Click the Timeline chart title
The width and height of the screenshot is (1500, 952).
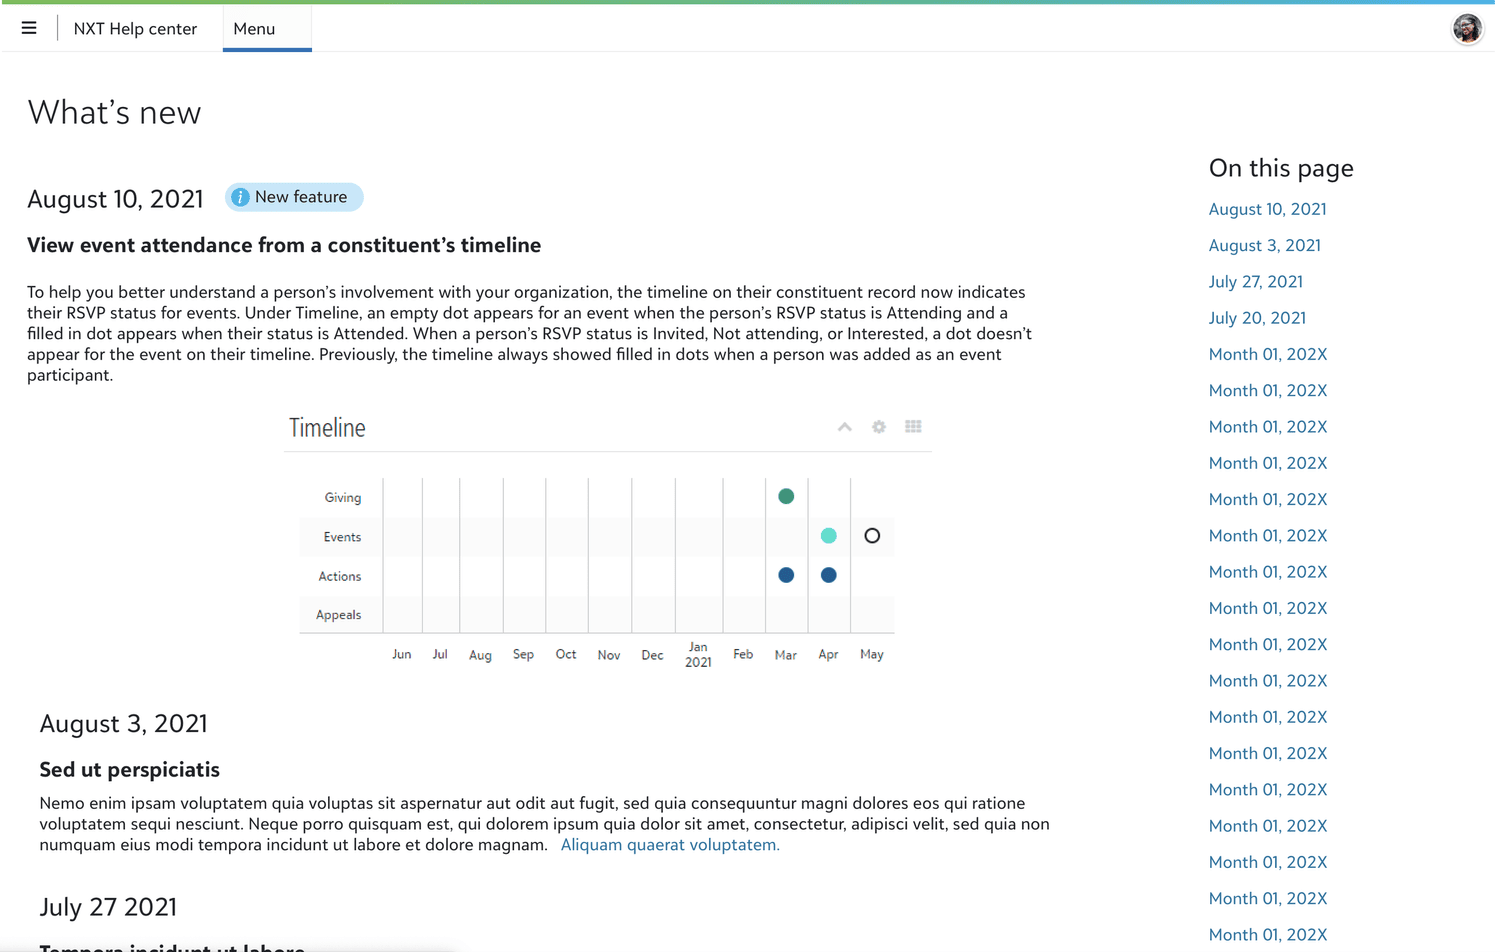[327, 428]
